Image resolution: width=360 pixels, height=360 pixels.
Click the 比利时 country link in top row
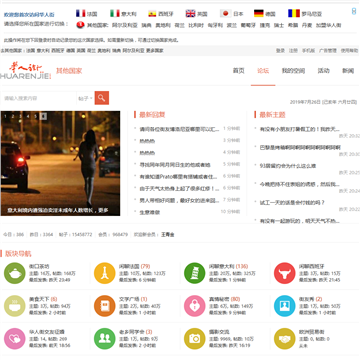(x=196, y=25)
